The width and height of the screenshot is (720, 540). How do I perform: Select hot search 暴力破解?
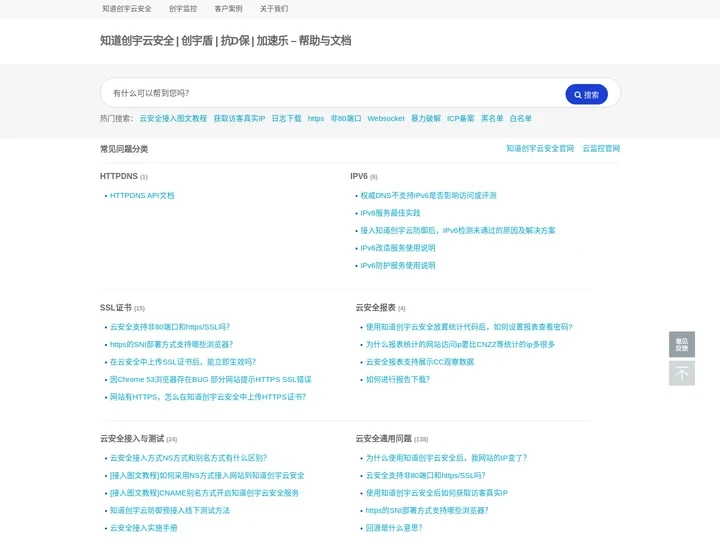[x=426, y=118]
